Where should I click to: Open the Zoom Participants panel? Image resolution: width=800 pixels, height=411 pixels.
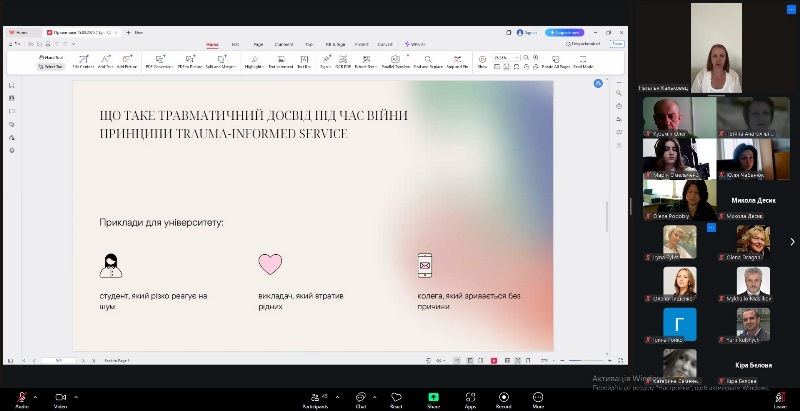pyautogui.click(x=317, y=398)
